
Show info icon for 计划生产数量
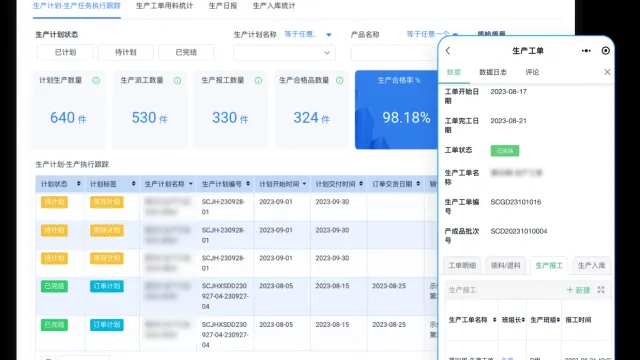click(x=96, y=80)
